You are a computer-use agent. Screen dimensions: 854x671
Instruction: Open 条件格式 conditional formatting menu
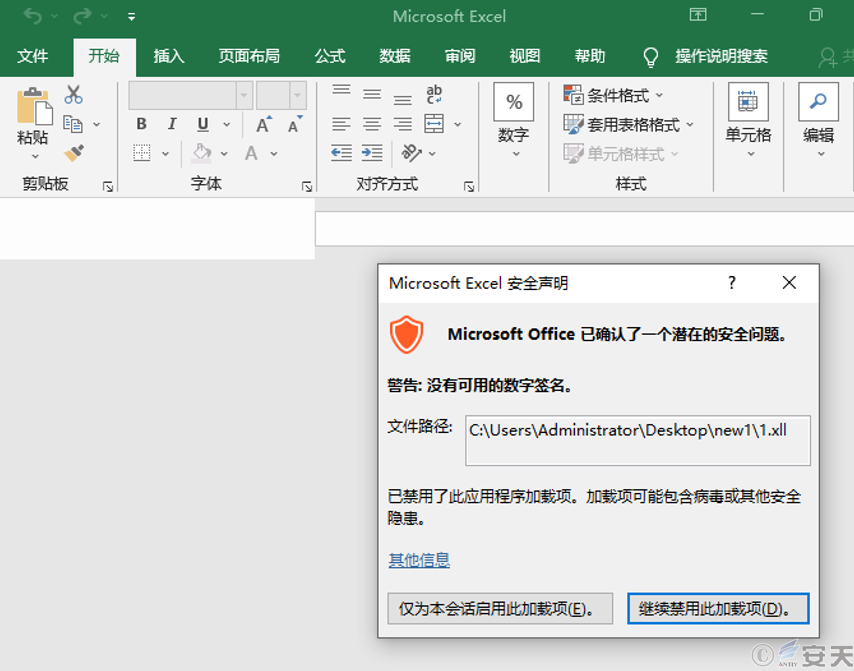tap(613, 95)
